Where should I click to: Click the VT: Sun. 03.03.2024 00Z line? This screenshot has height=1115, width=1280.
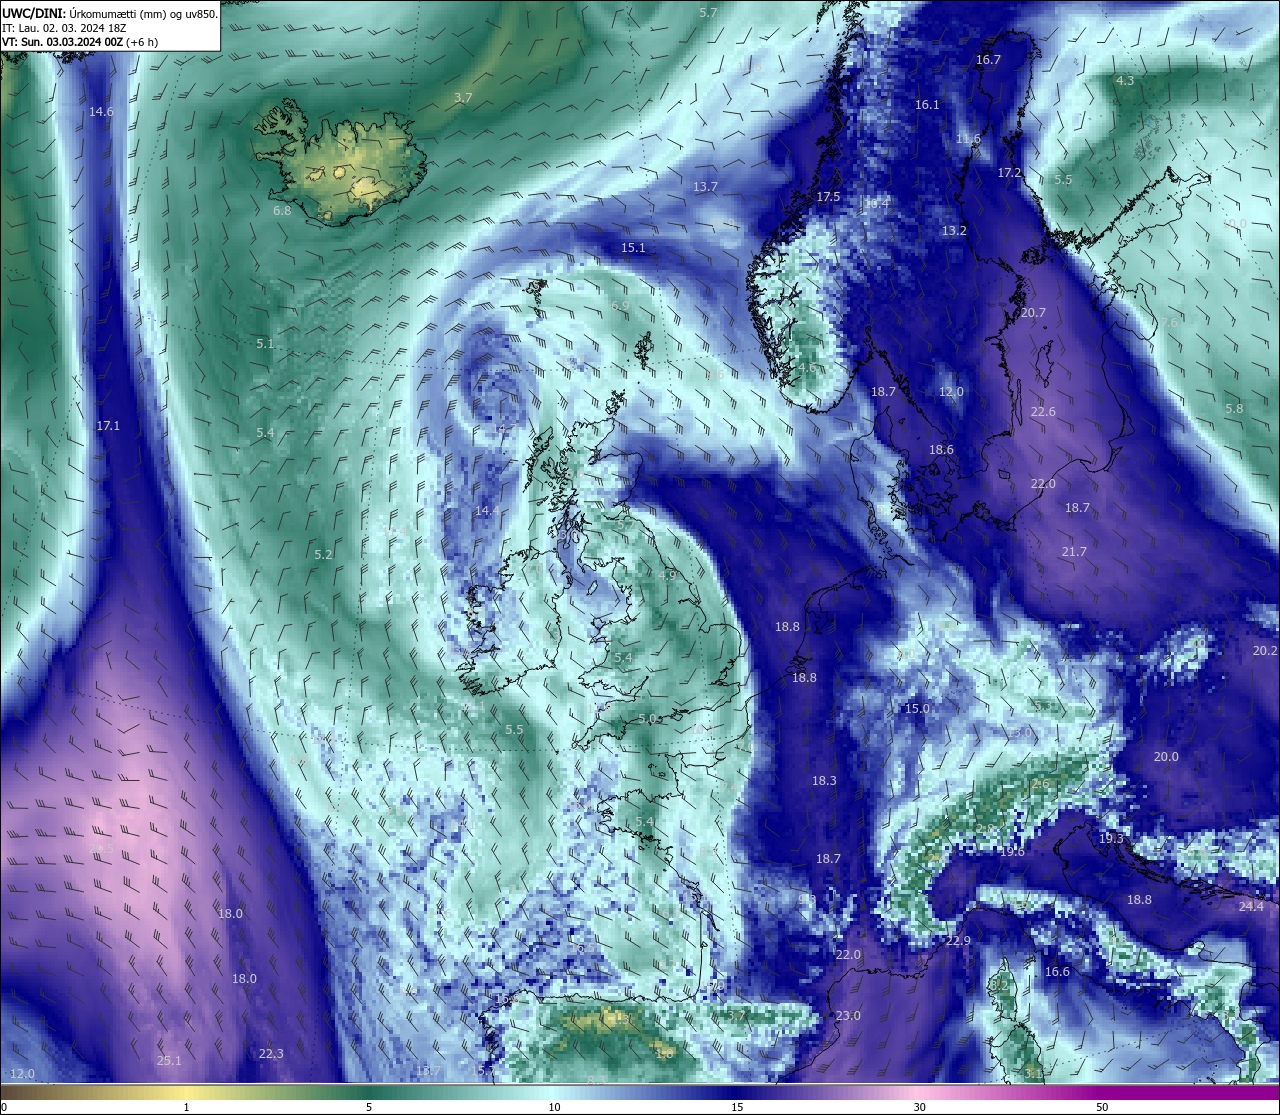80,42
